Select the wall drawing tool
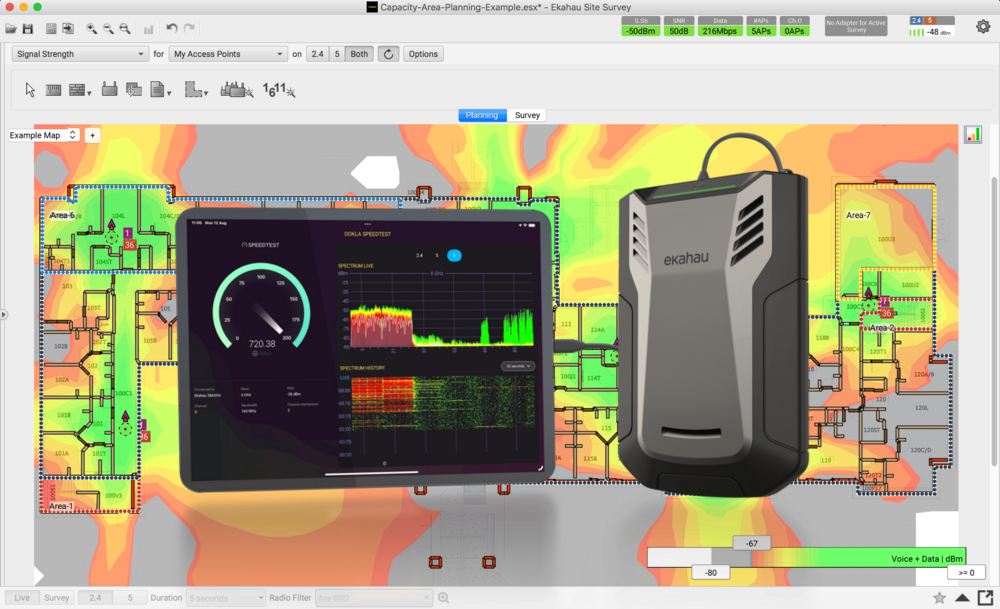Image resolution: width=1000 pixels, height=609 pixels. (x=78, y=90)
